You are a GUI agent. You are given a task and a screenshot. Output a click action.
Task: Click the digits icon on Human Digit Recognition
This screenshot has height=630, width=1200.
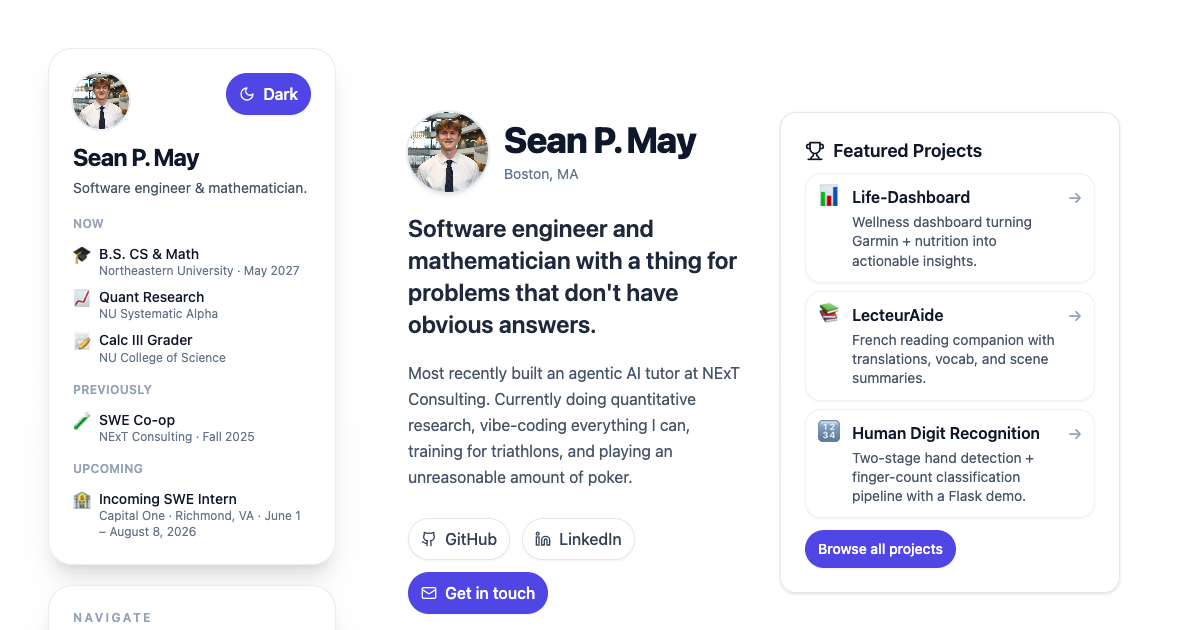point(828,433)
